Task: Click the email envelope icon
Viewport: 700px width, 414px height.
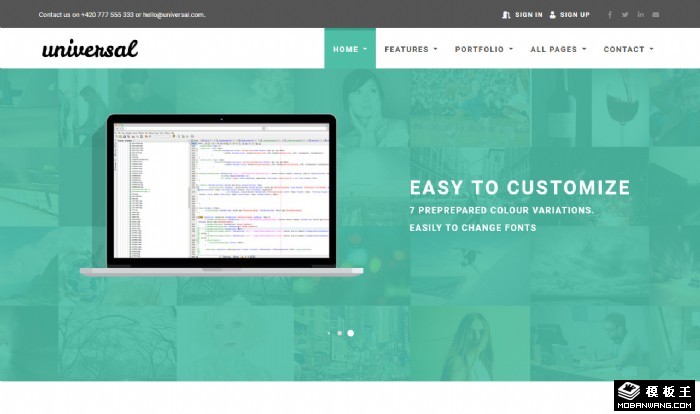Action: (x=656, y=15)
